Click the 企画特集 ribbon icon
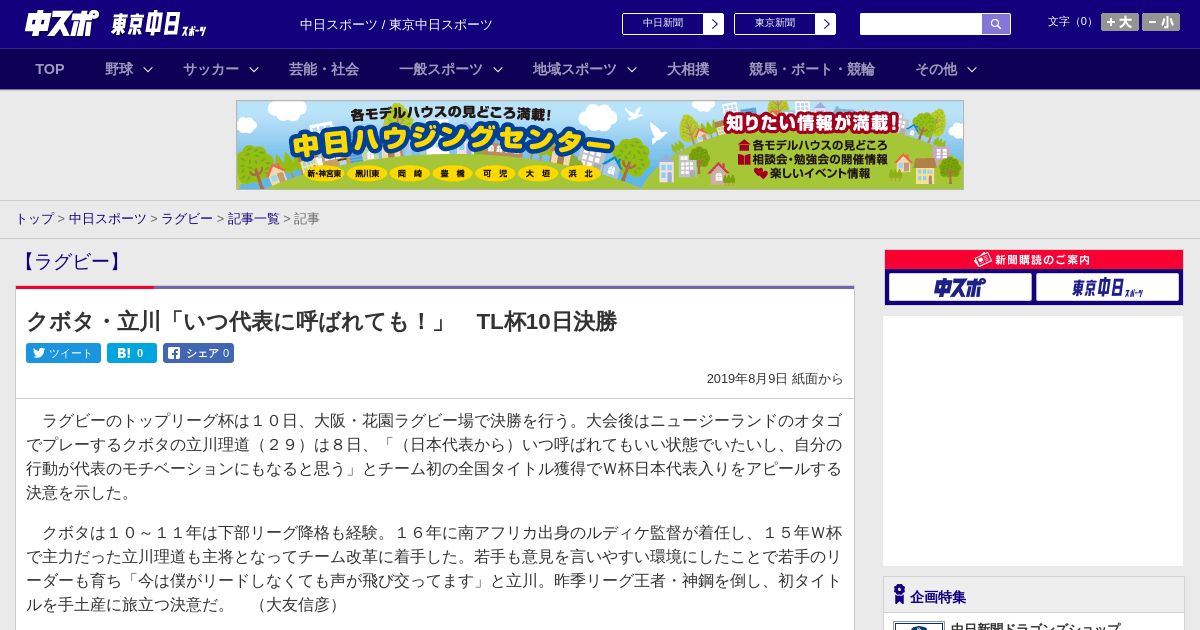 (899, 594)
